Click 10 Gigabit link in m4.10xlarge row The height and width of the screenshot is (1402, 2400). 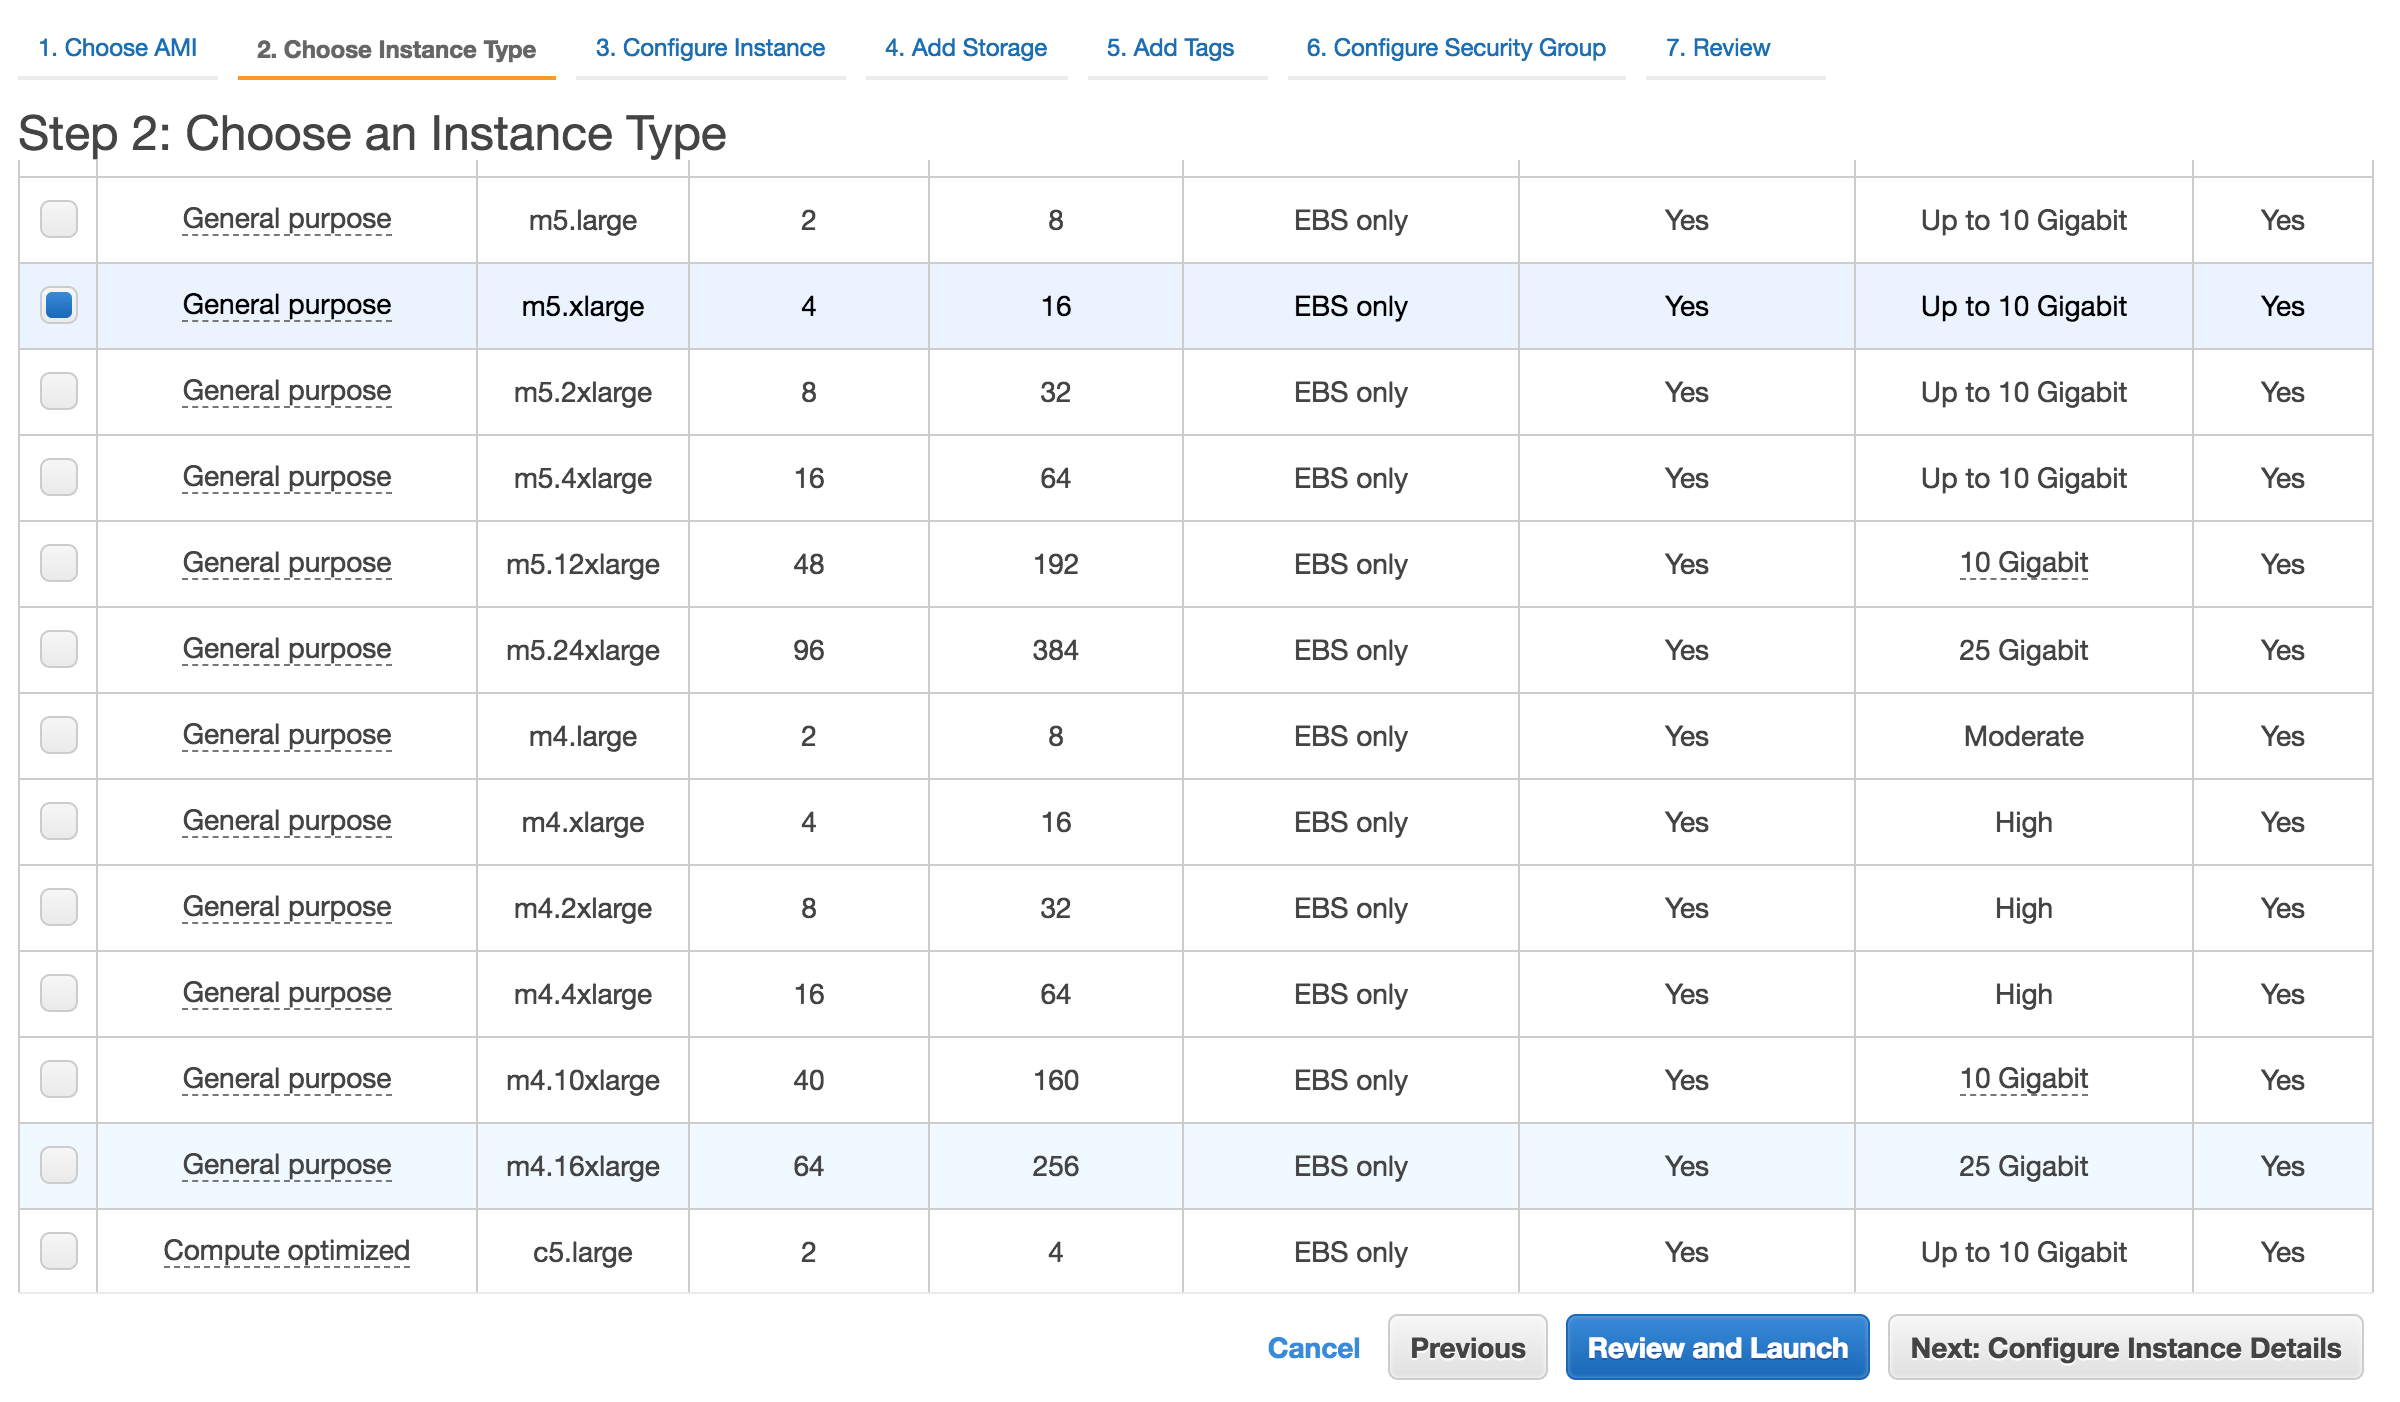tap(2024, 1079)
